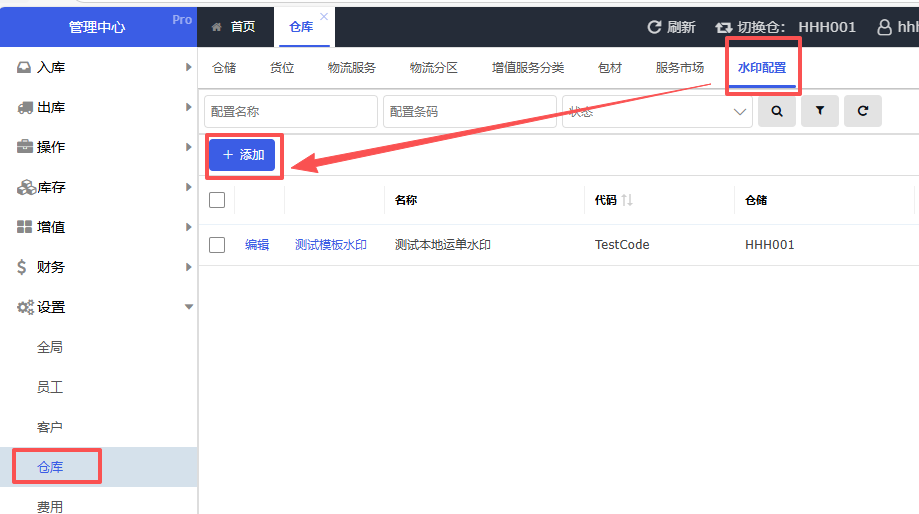Click the user account icon

884,27
